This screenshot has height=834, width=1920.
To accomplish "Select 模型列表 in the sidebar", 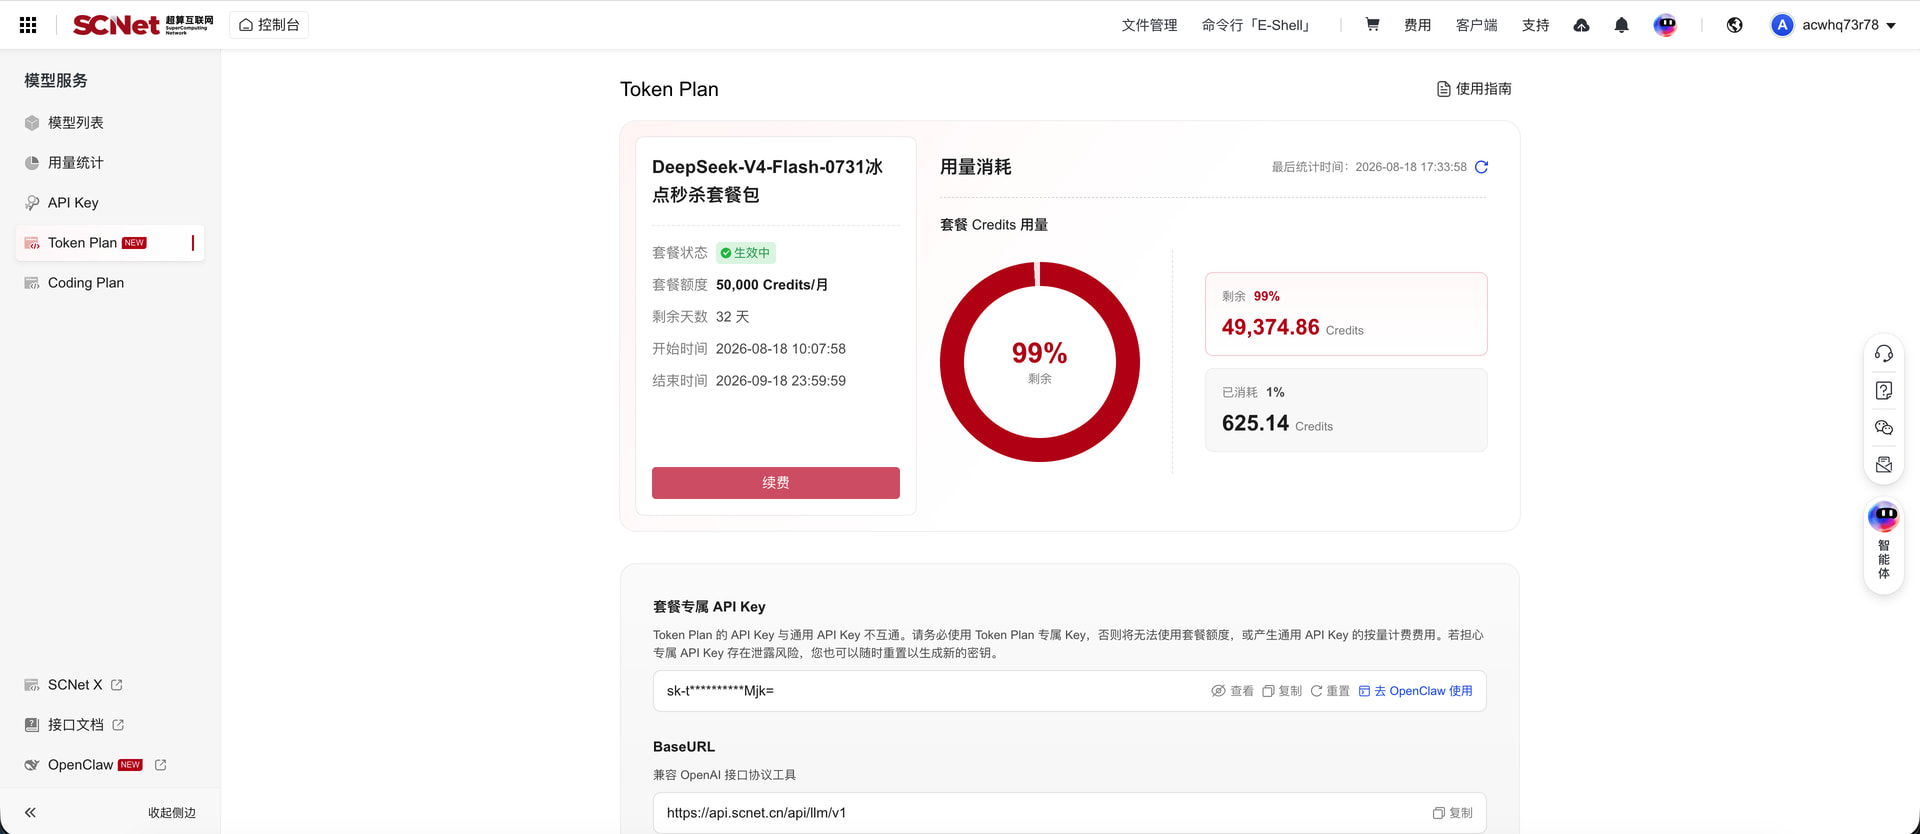I will (x=110, y=123).
